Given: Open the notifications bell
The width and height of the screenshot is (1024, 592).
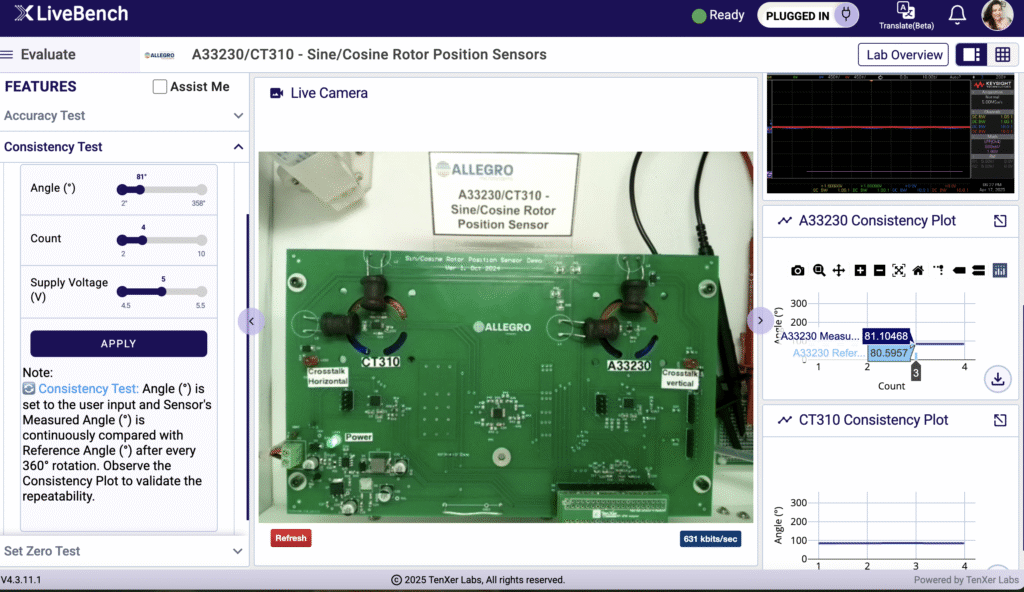Looking at the screenshot, I should (x=957, y=15).
